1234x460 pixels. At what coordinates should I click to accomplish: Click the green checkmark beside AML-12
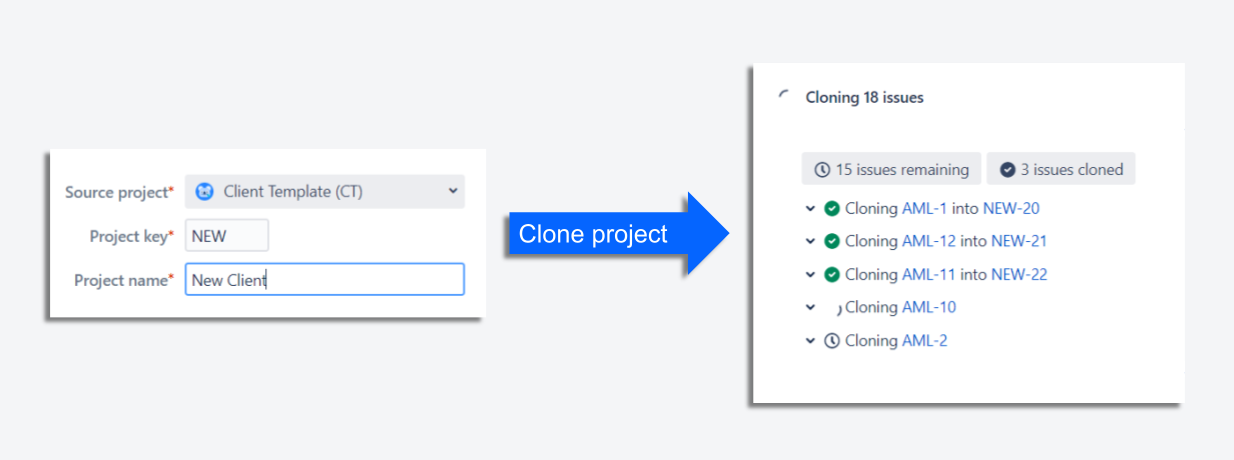coord(832,241)
